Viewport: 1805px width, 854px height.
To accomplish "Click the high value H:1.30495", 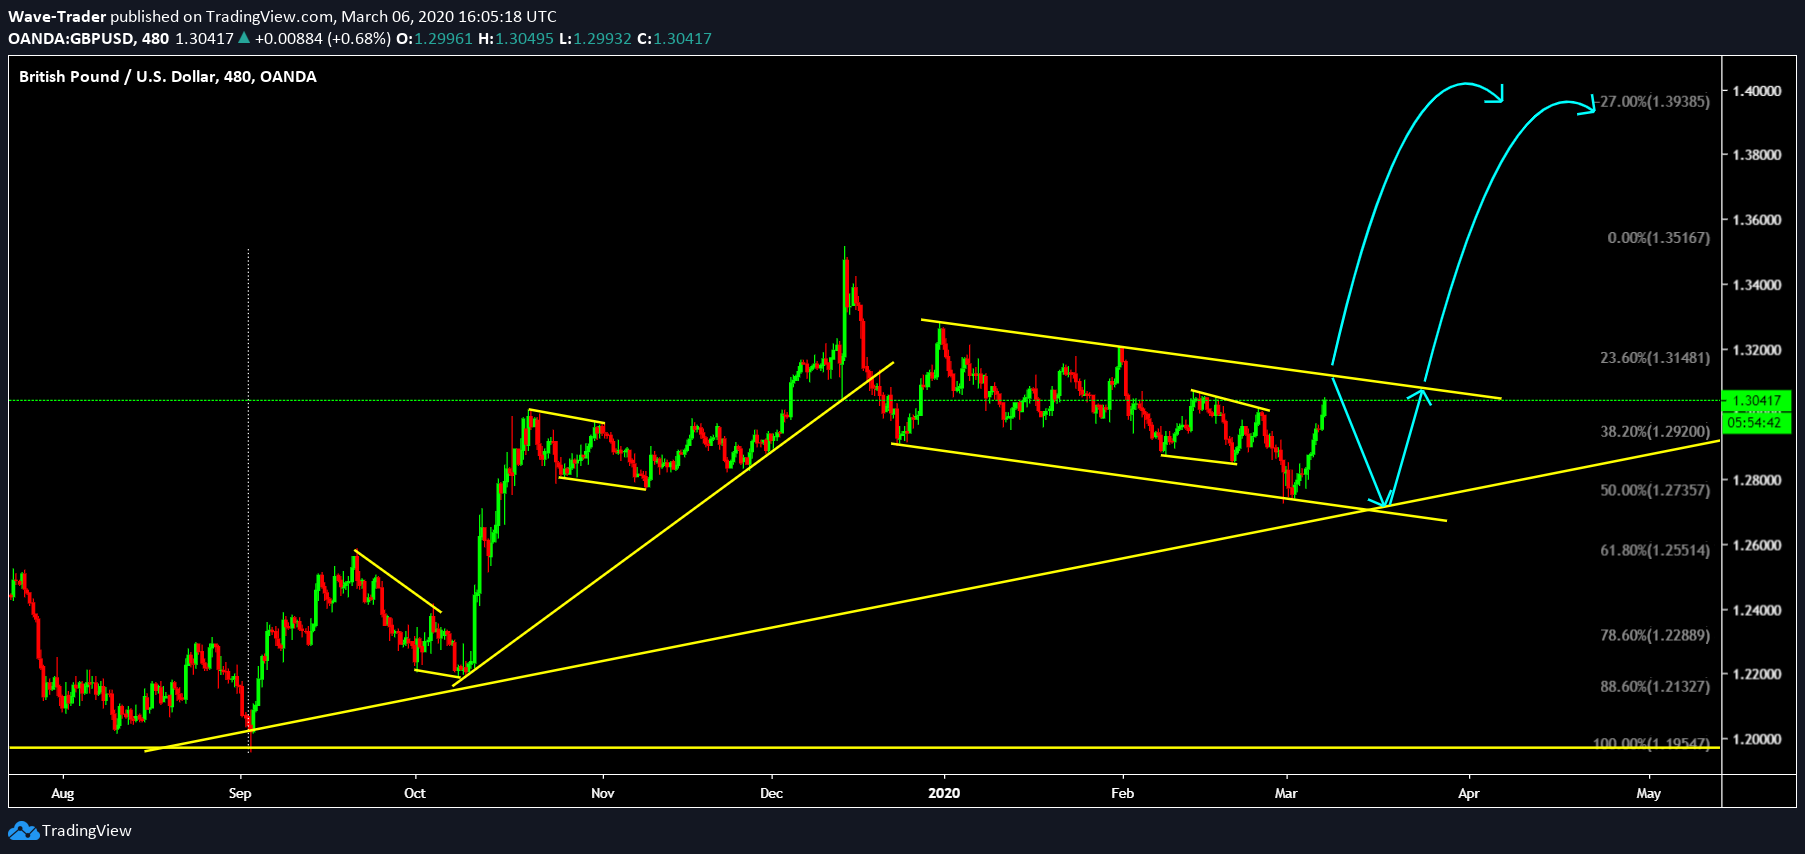I will click(516, 39).
